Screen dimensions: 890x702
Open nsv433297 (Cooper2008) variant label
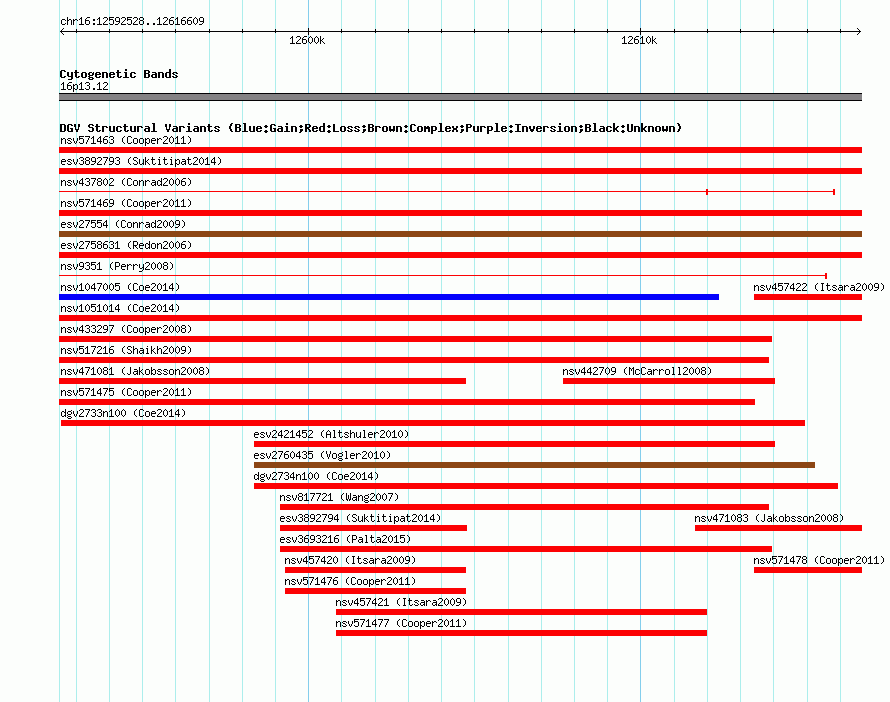click(126, 329)
